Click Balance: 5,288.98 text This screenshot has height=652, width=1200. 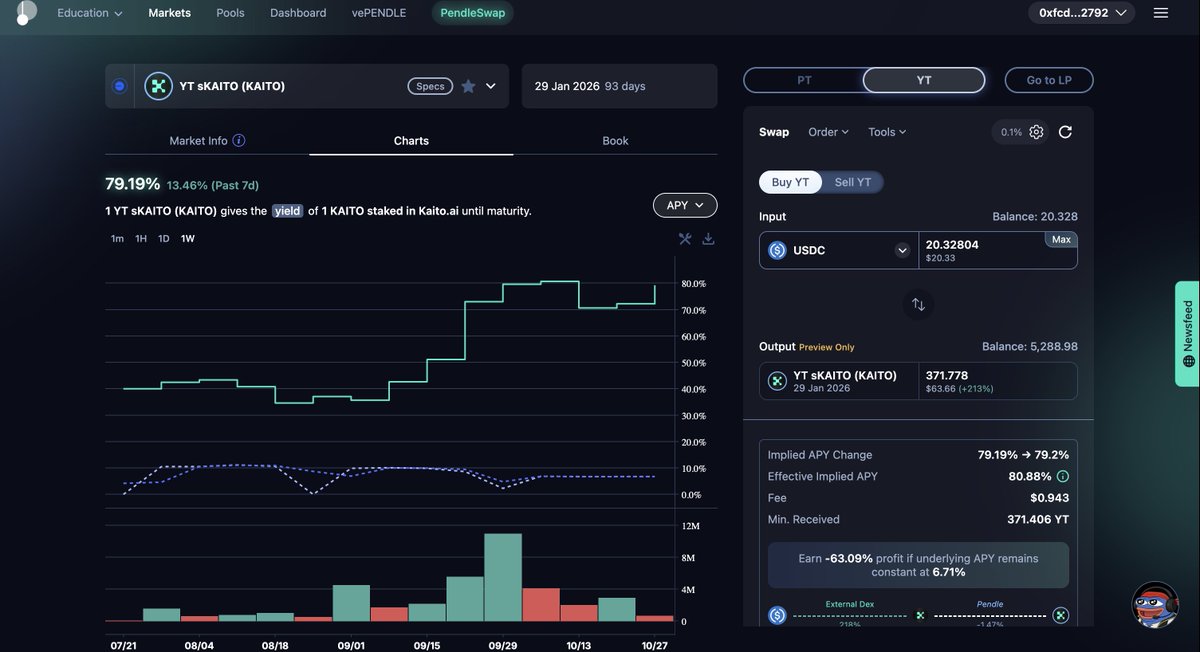1030,347
